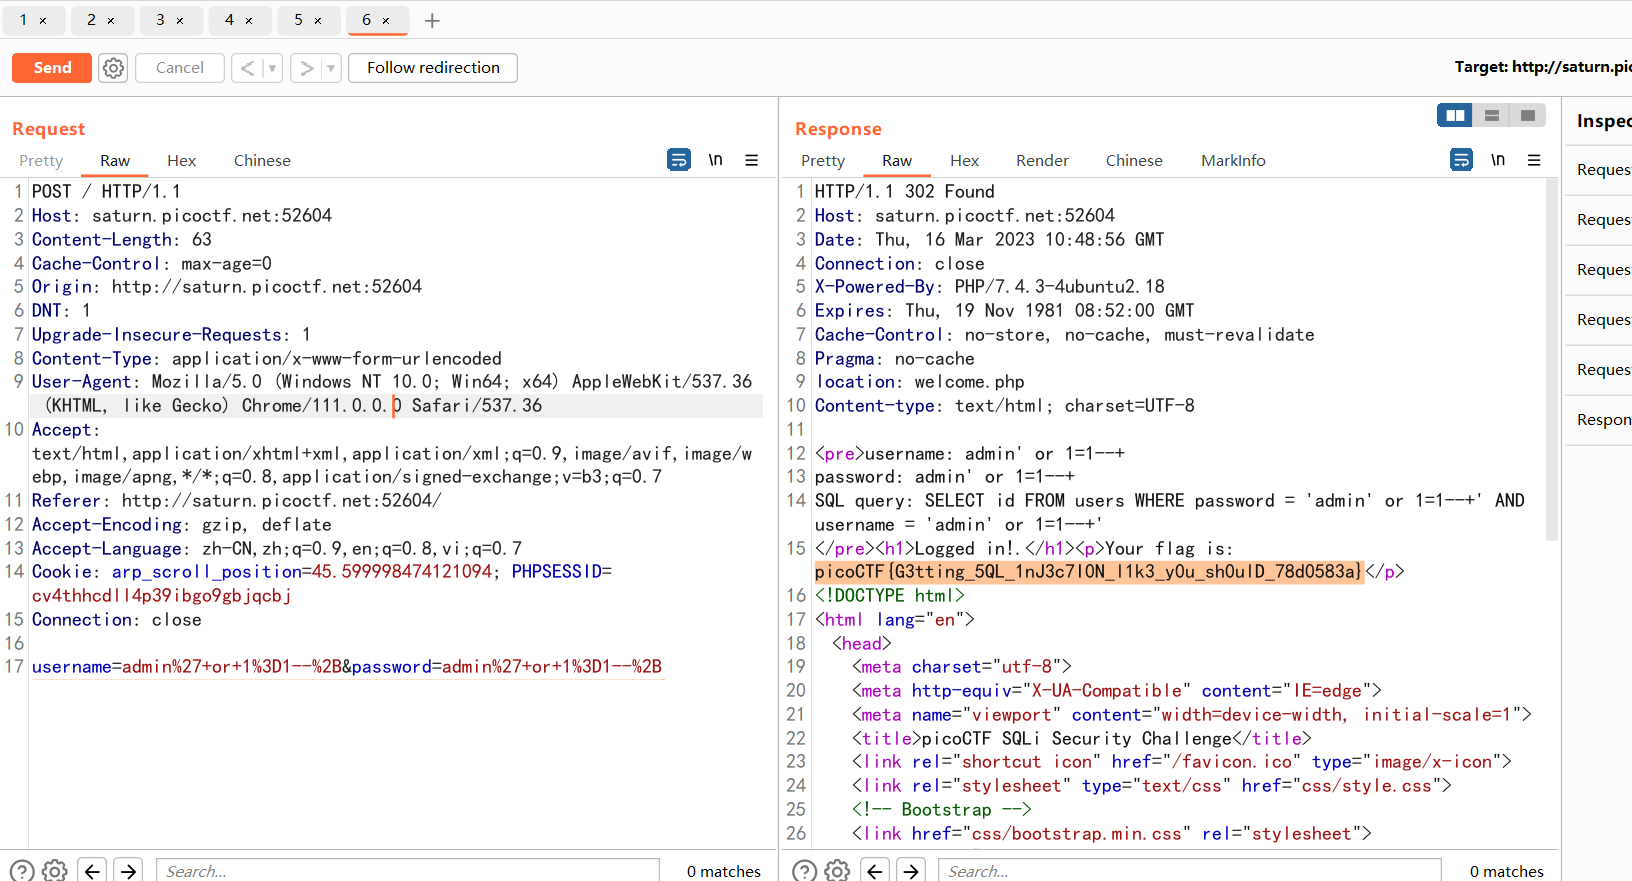Click Follow redirection button
Screen dimensions: 1632x881
pyautogui.click(x=433, y=68)
